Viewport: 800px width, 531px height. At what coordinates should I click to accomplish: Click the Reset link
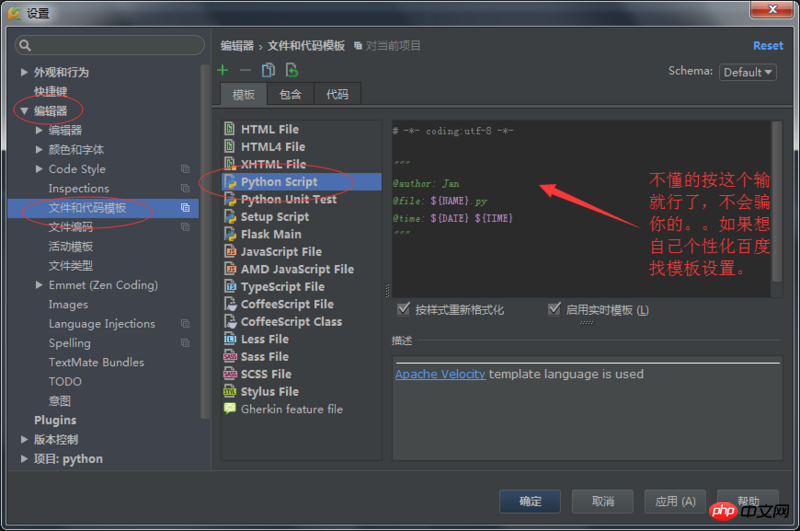(768, 46)
